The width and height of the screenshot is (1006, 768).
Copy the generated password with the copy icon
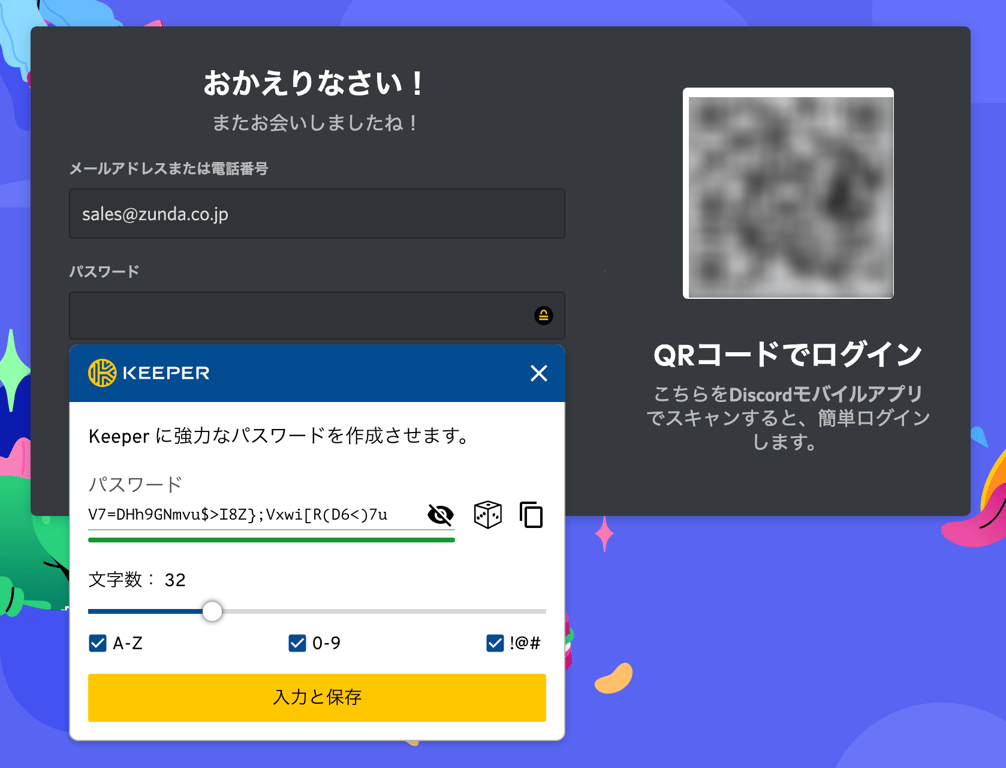pyautogui.click(x=531, y=514)
